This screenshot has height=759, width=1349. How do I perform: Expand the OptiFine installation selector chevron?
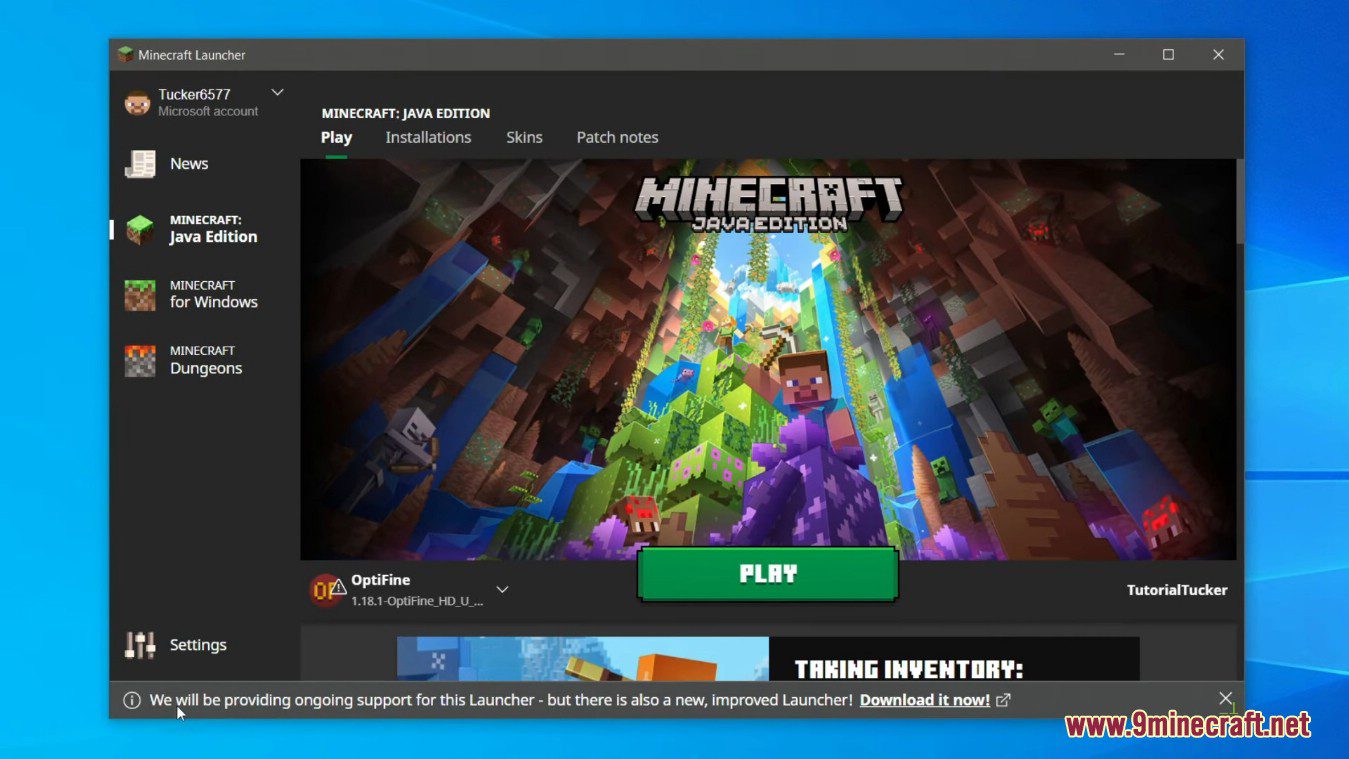pyautogui.click(x=502, y=589)
